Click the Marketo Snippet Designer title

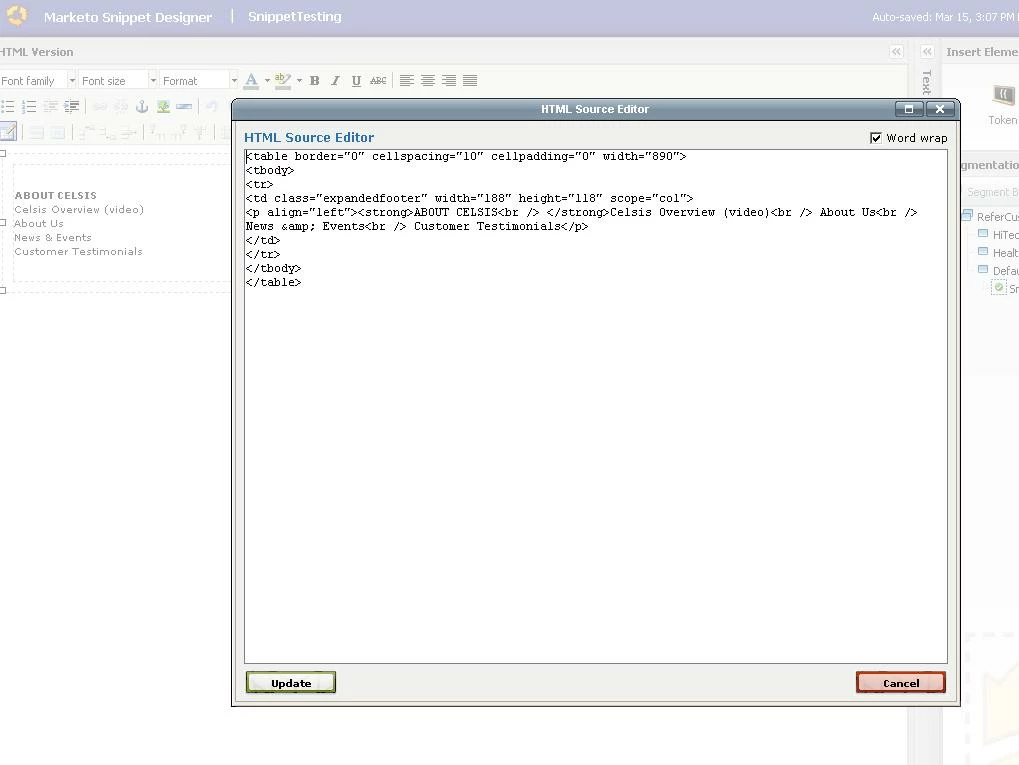pos(128,17)
